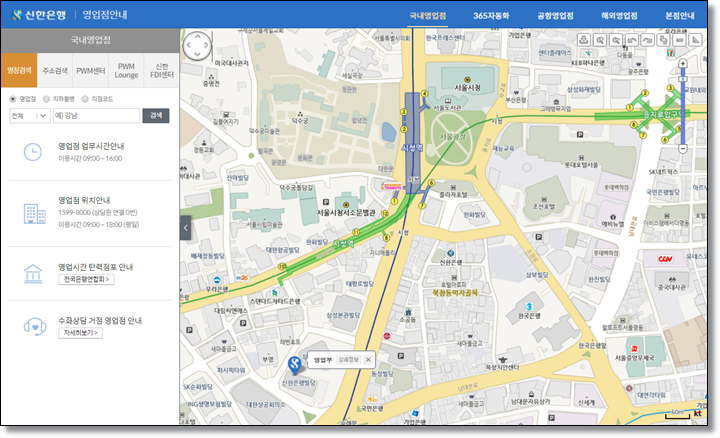The height and width of the screenshot is (438, 720).
Task: Open the 본점안내 top menu
Action: (680, 16)
